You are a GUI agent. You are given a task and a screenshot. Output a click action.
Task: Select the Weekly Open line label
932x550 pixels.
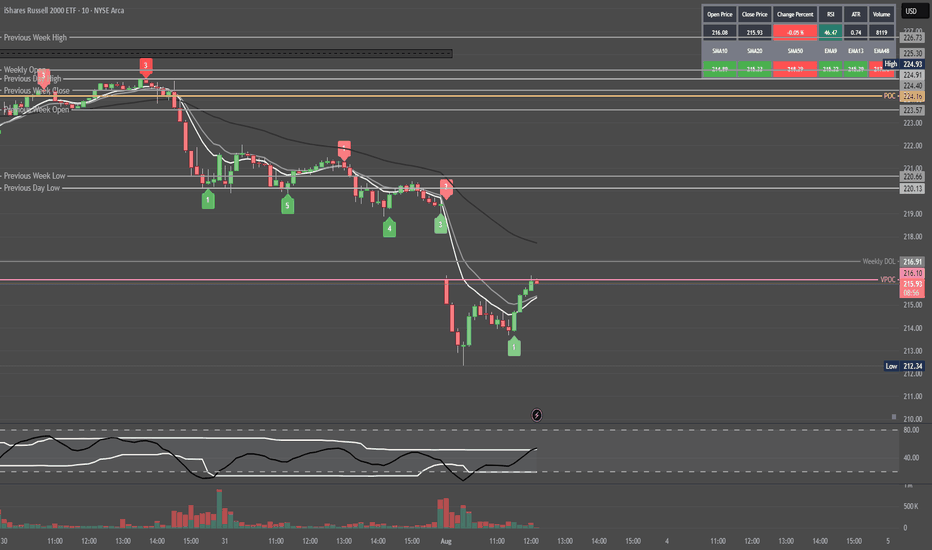click(x=24, y=70)
